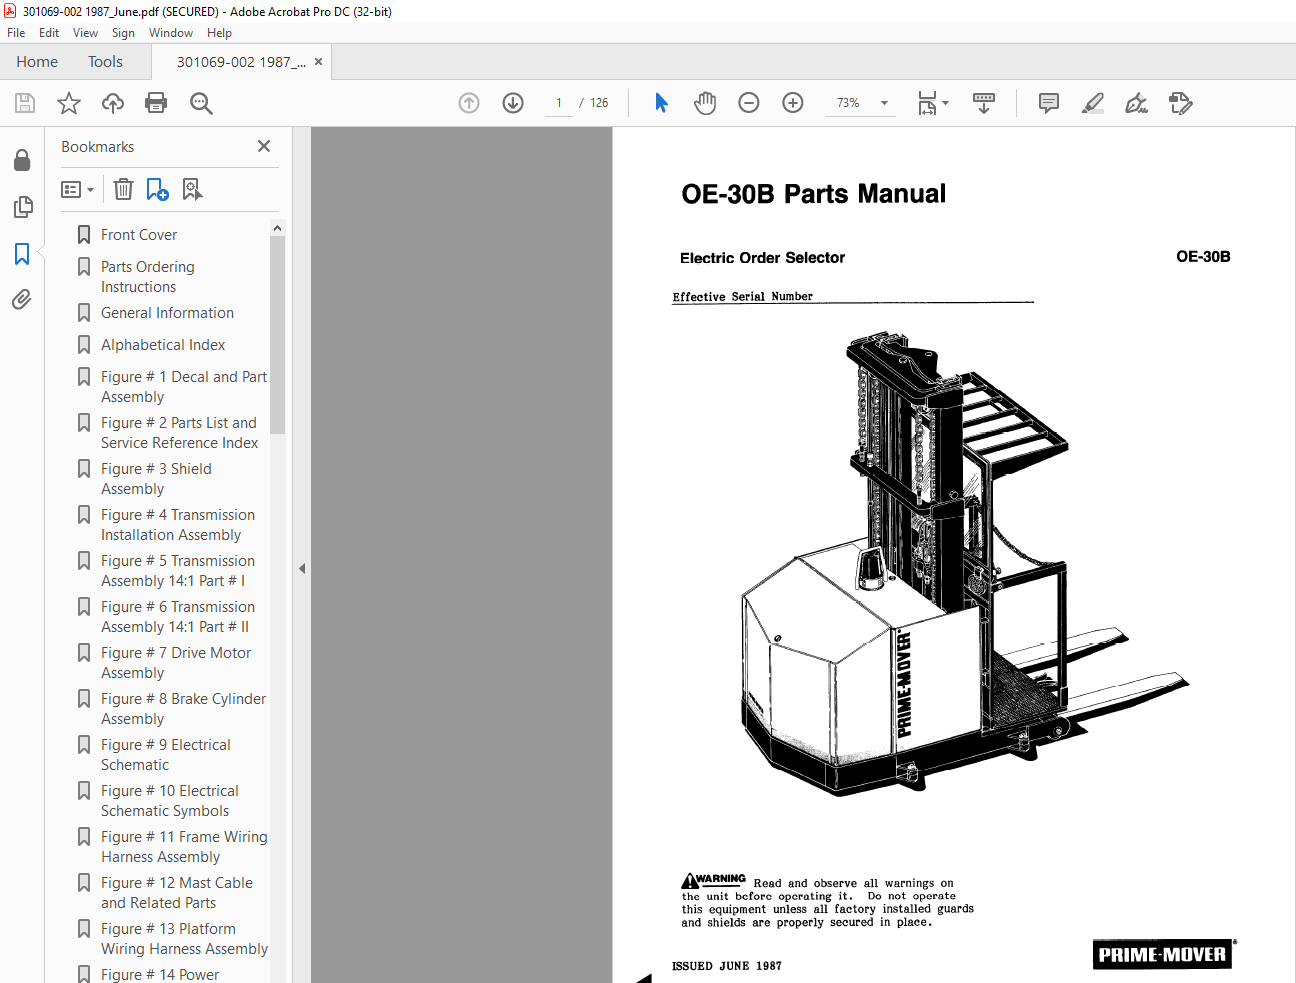
Task: Open the Edit menu
Action: 49,33
